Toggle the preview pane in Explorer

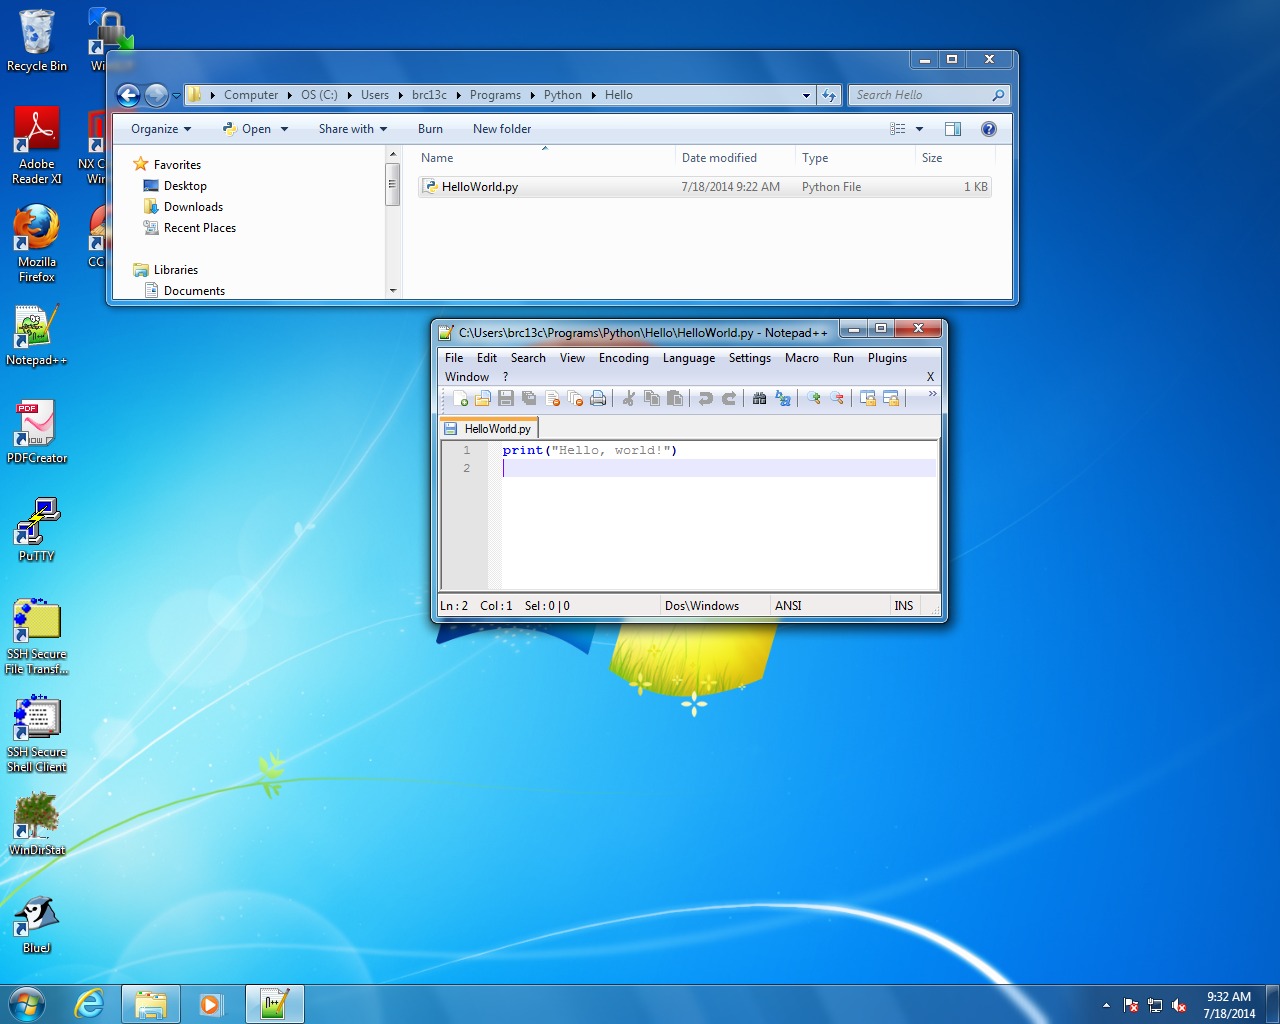tap(953, 129)
